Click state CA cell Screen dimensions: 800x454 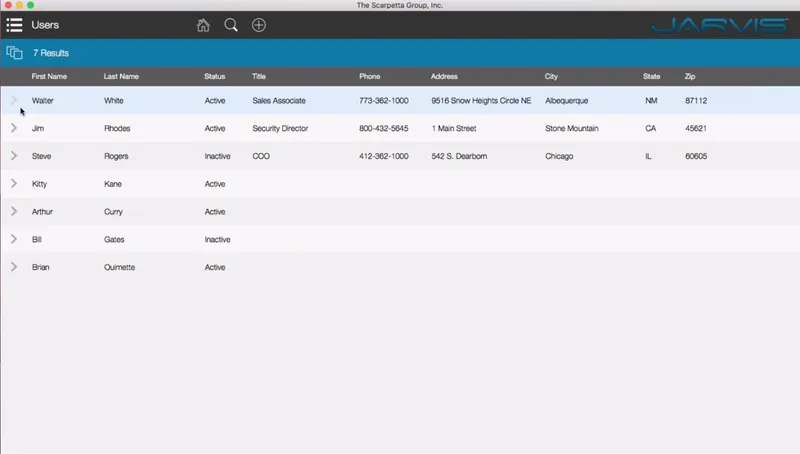pos(651,128)
